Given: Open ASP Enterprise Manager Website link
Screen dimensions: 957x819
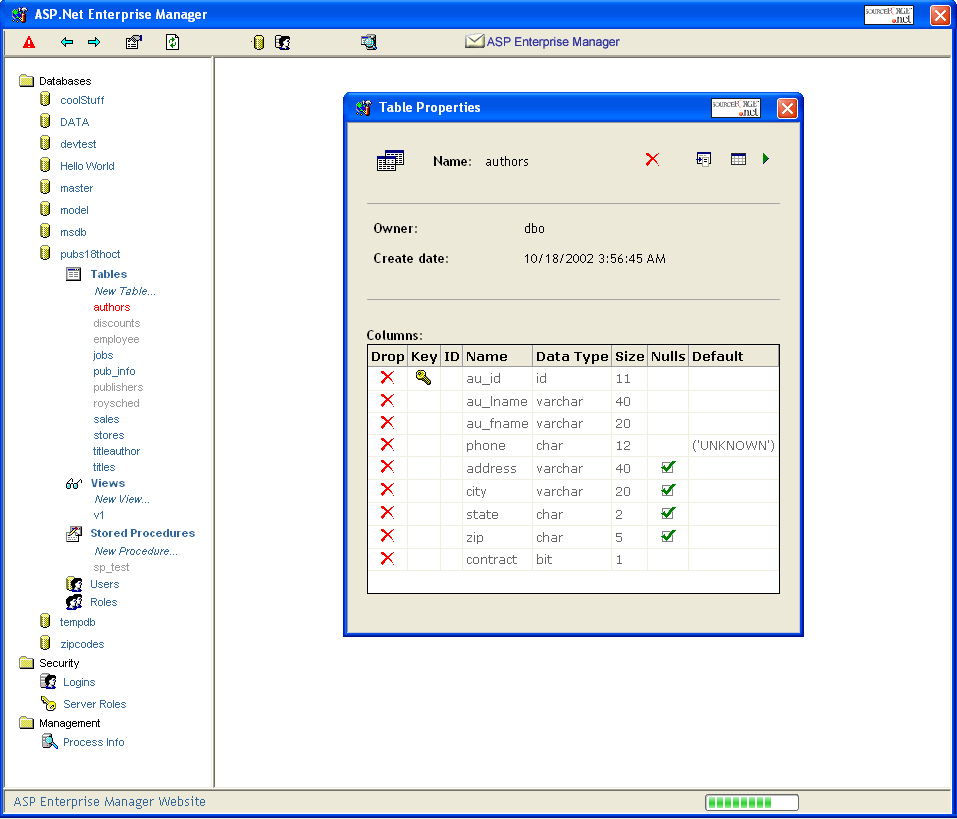Looking at the screenshot, I should coord(109,801).
